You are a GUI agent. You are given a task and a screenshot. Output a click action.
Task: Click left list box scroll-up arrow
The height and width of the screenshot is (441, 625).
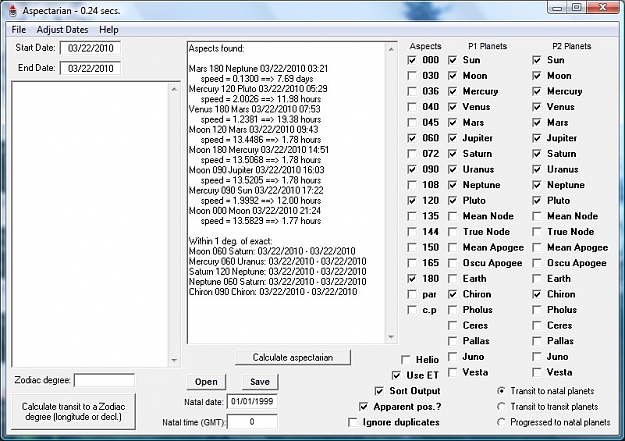(174, 89)
